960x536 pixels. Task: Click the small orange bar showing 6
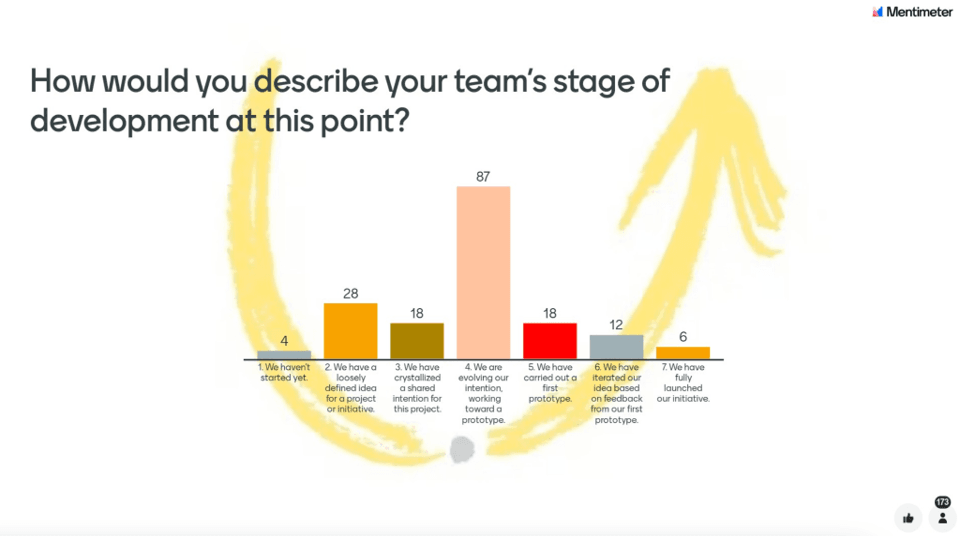tap(683, 353)
